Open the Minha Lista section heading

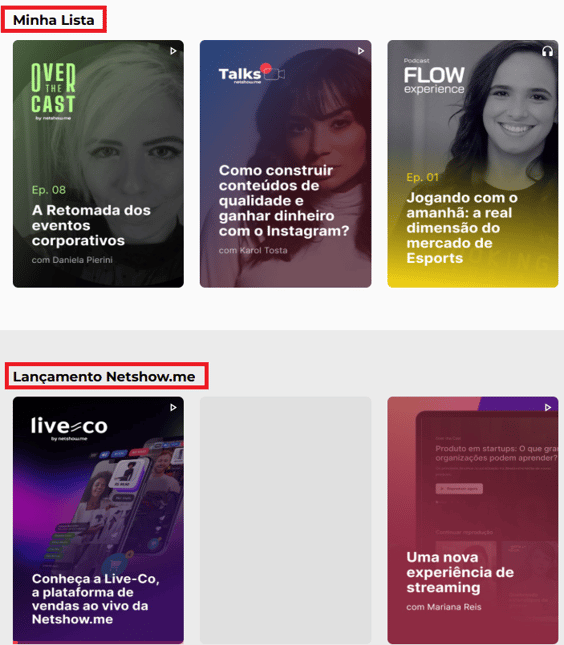(x=53, y=20)
